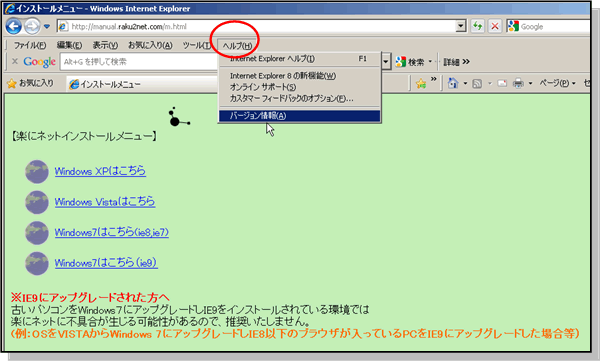Click the browser Back arrow button
Screen dimensions: 601x361
click(14, 26)
